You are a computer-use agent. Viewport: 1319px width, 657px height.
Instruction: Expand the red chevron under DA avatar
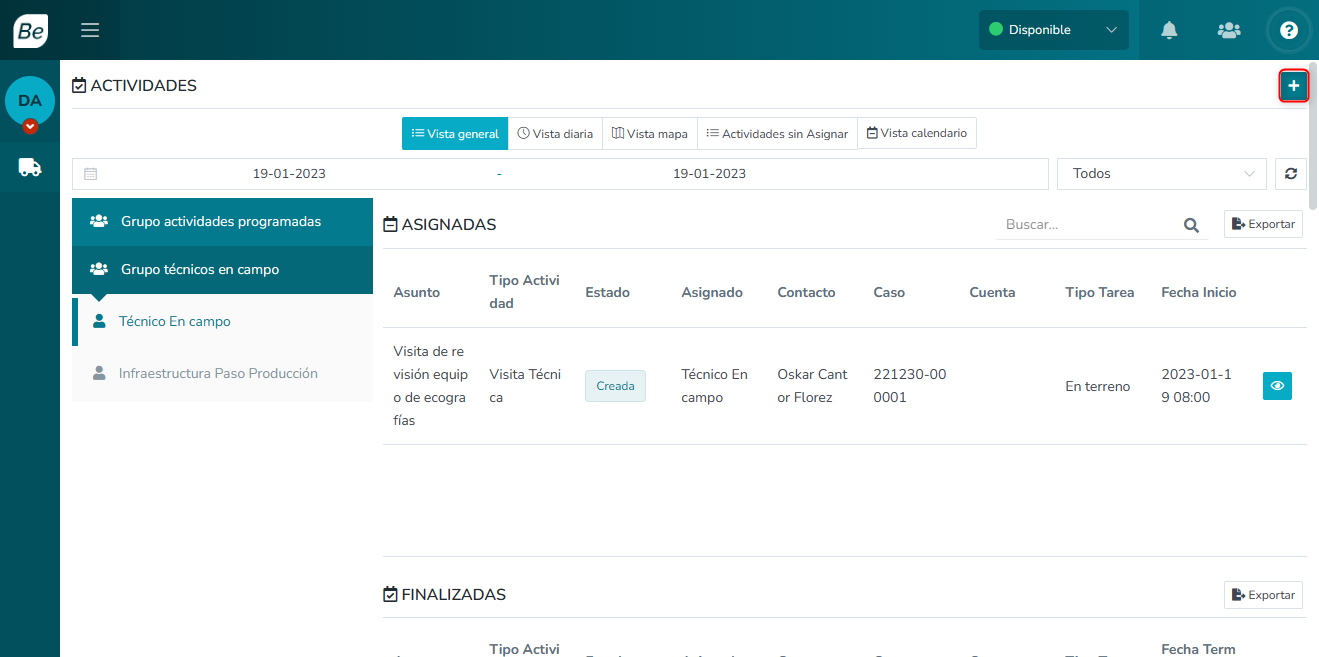(30, 126)
